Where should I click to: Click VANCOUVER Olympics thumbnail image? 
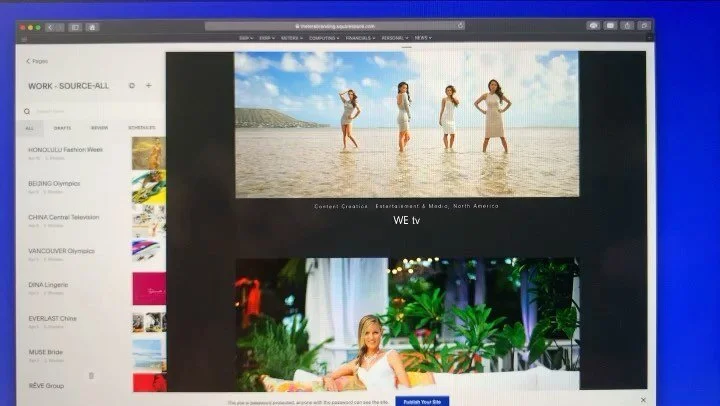pyautogui.click(x=149, y=251)
